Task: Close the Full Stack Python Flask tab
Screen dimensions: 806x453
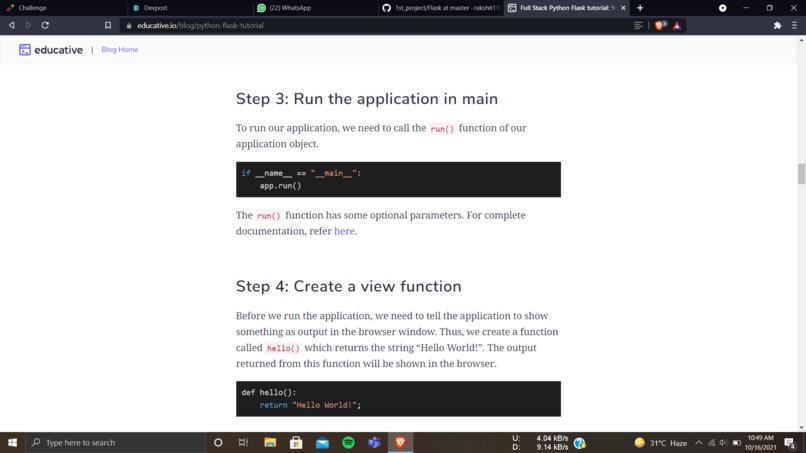Action: pyautogui.click(x=623, y=8)
